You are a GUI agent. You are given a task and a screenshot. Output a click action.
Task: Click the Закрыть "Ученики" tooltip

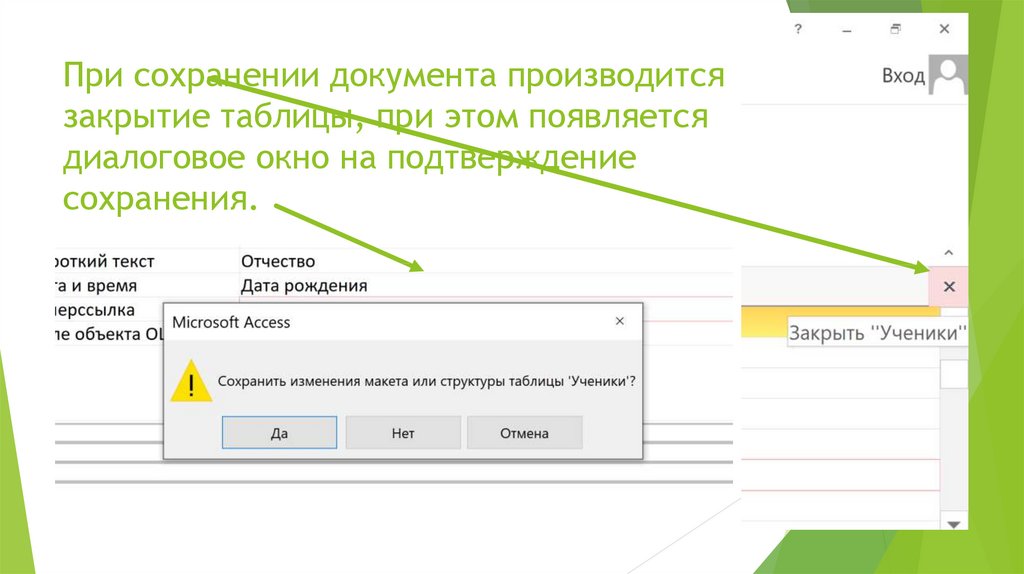pyautogui.click(x=877, y=333)
